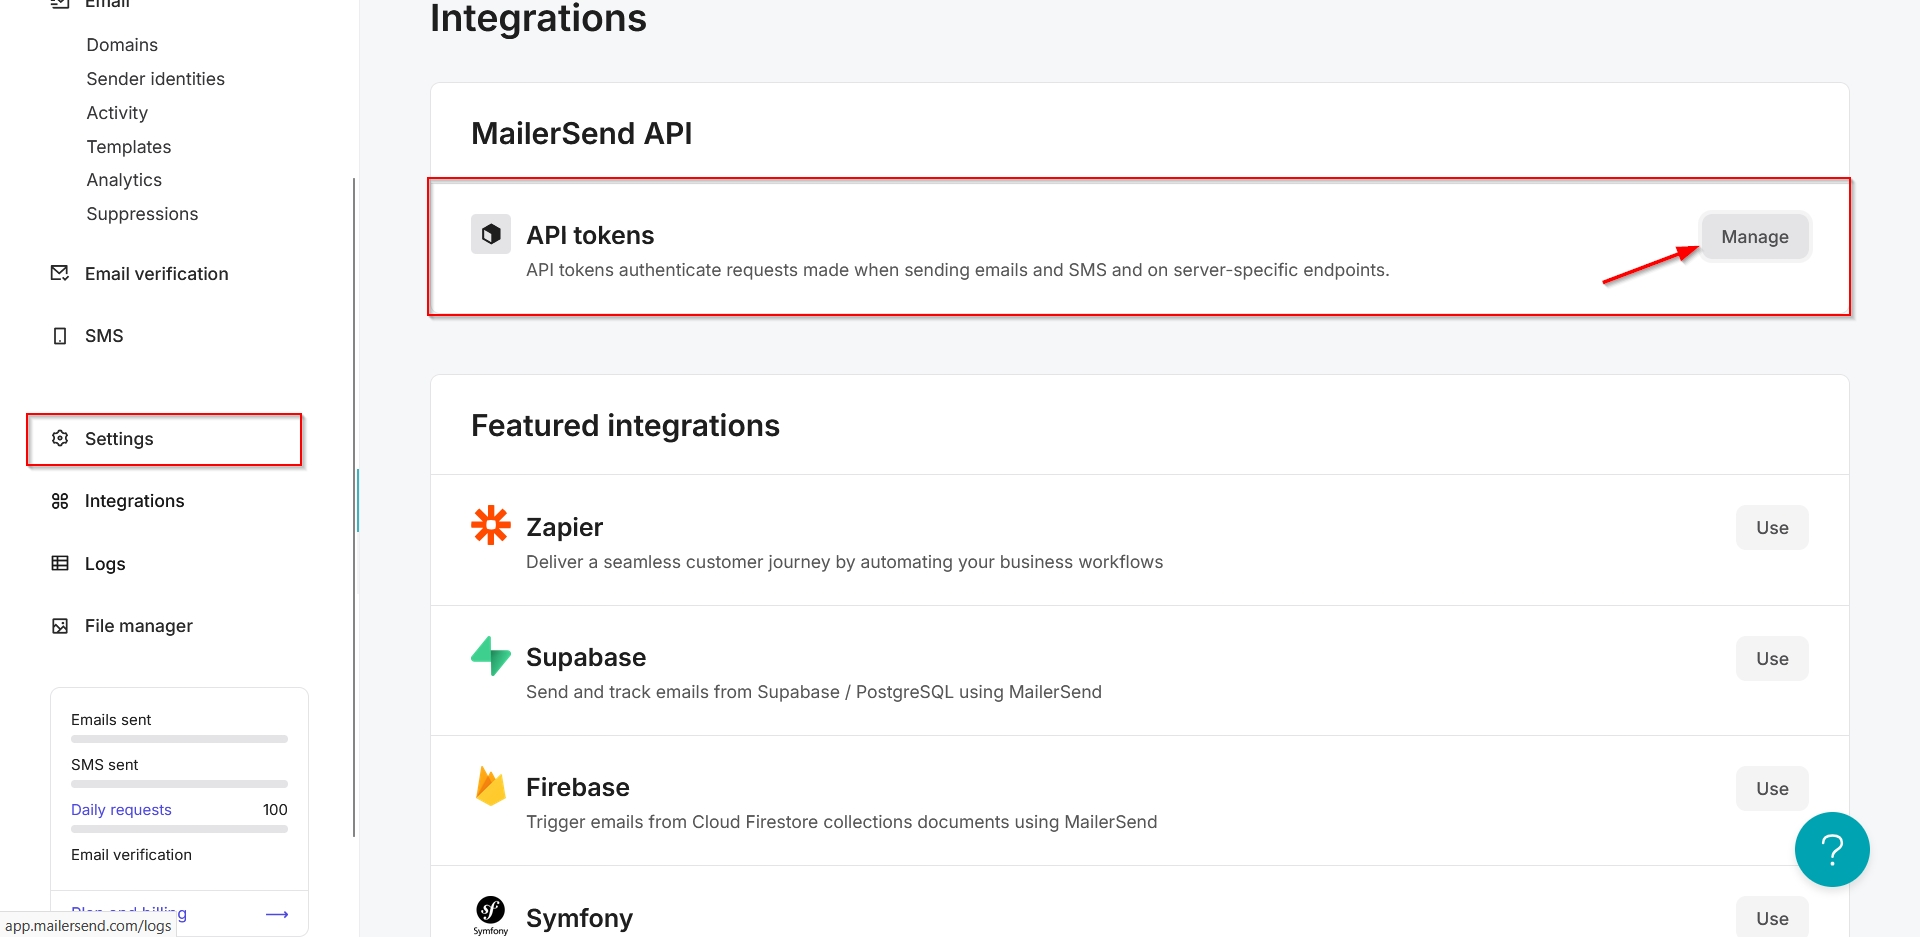Viewport: 1920px width, 937px height.
Task: Click the Emails sent progress bar
Action: point(179,739)
